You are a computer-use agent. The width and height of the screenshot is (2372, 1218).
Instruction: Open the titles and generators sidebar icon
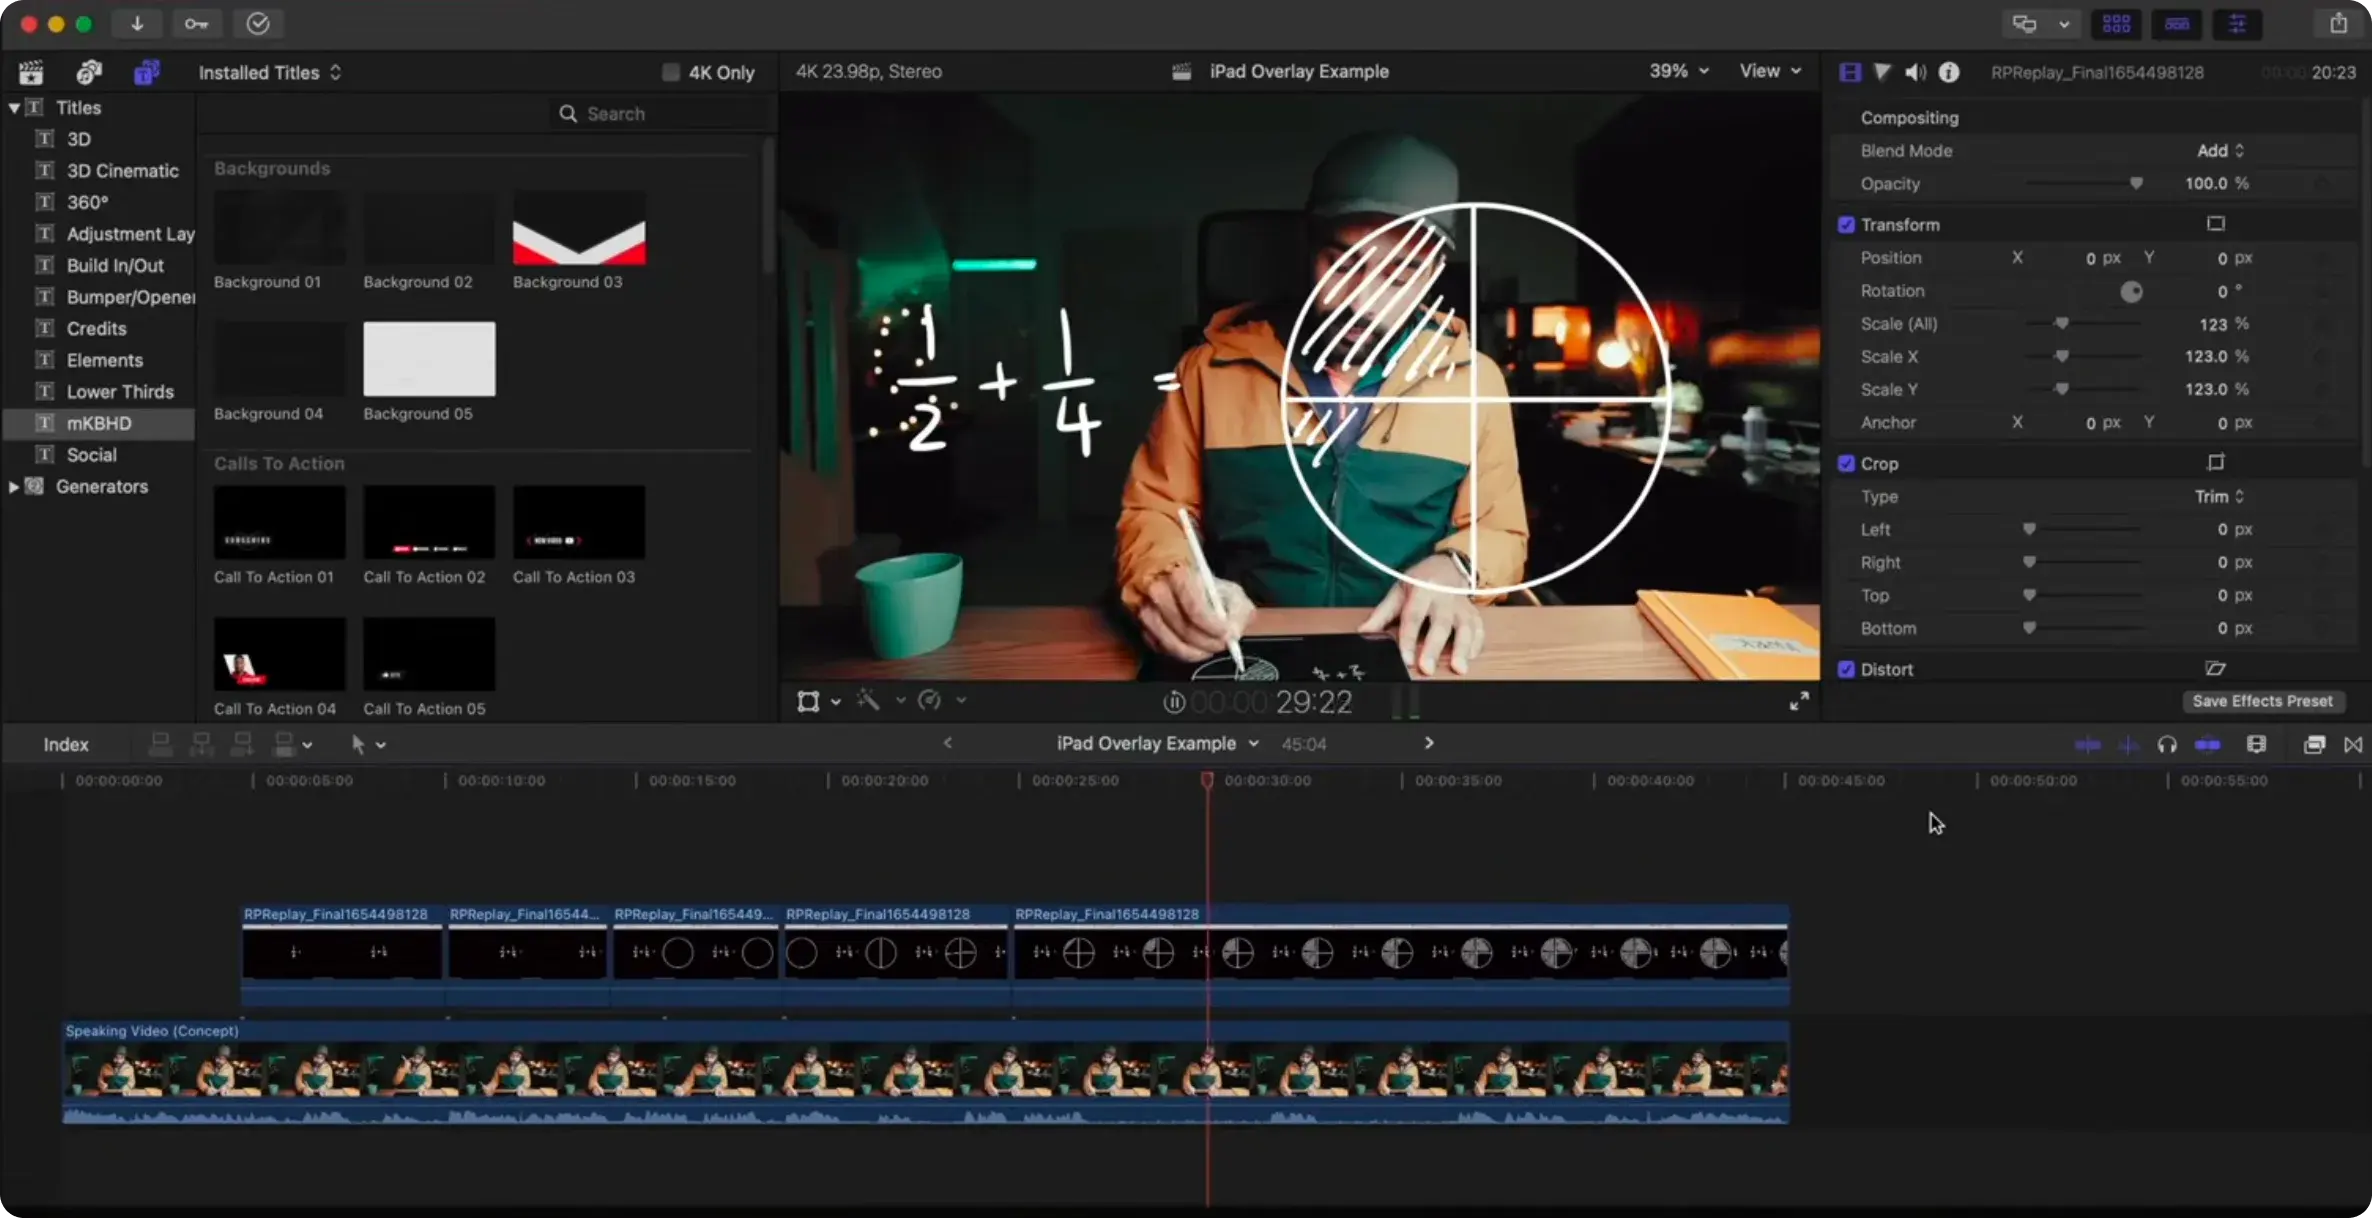[147, 72]
